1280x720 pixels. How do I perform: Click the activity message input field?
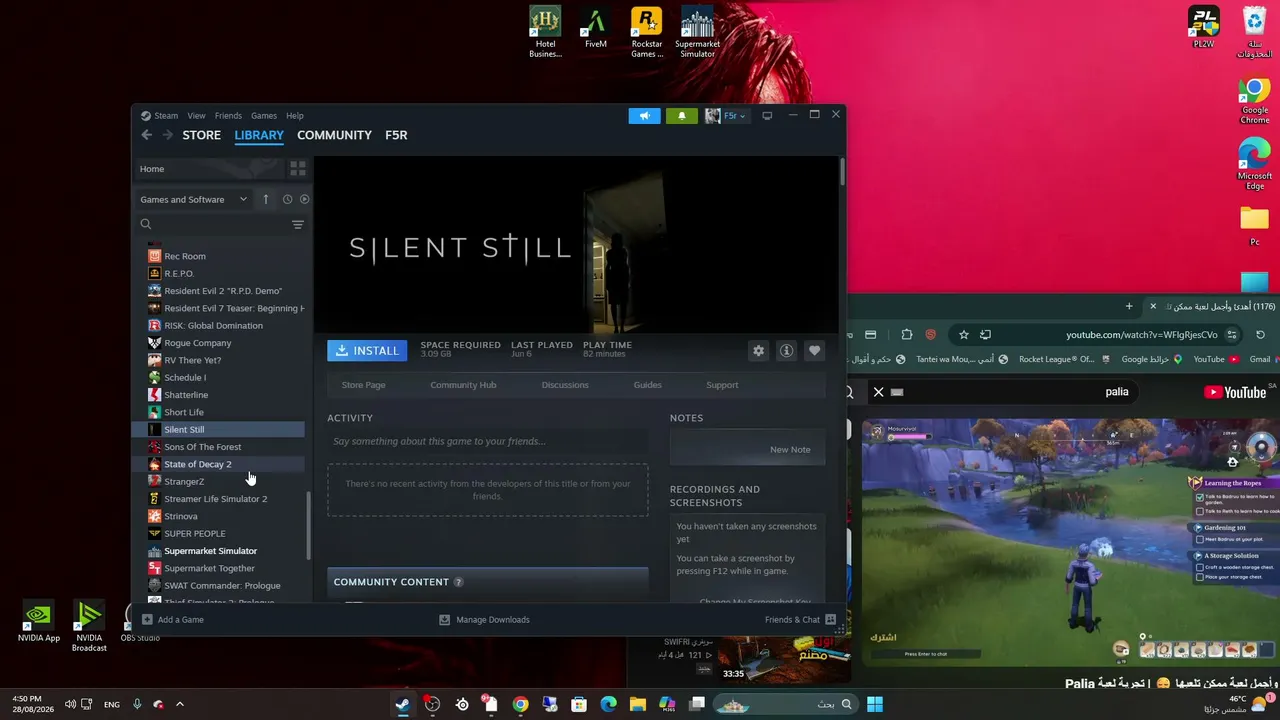pos(487,441)
